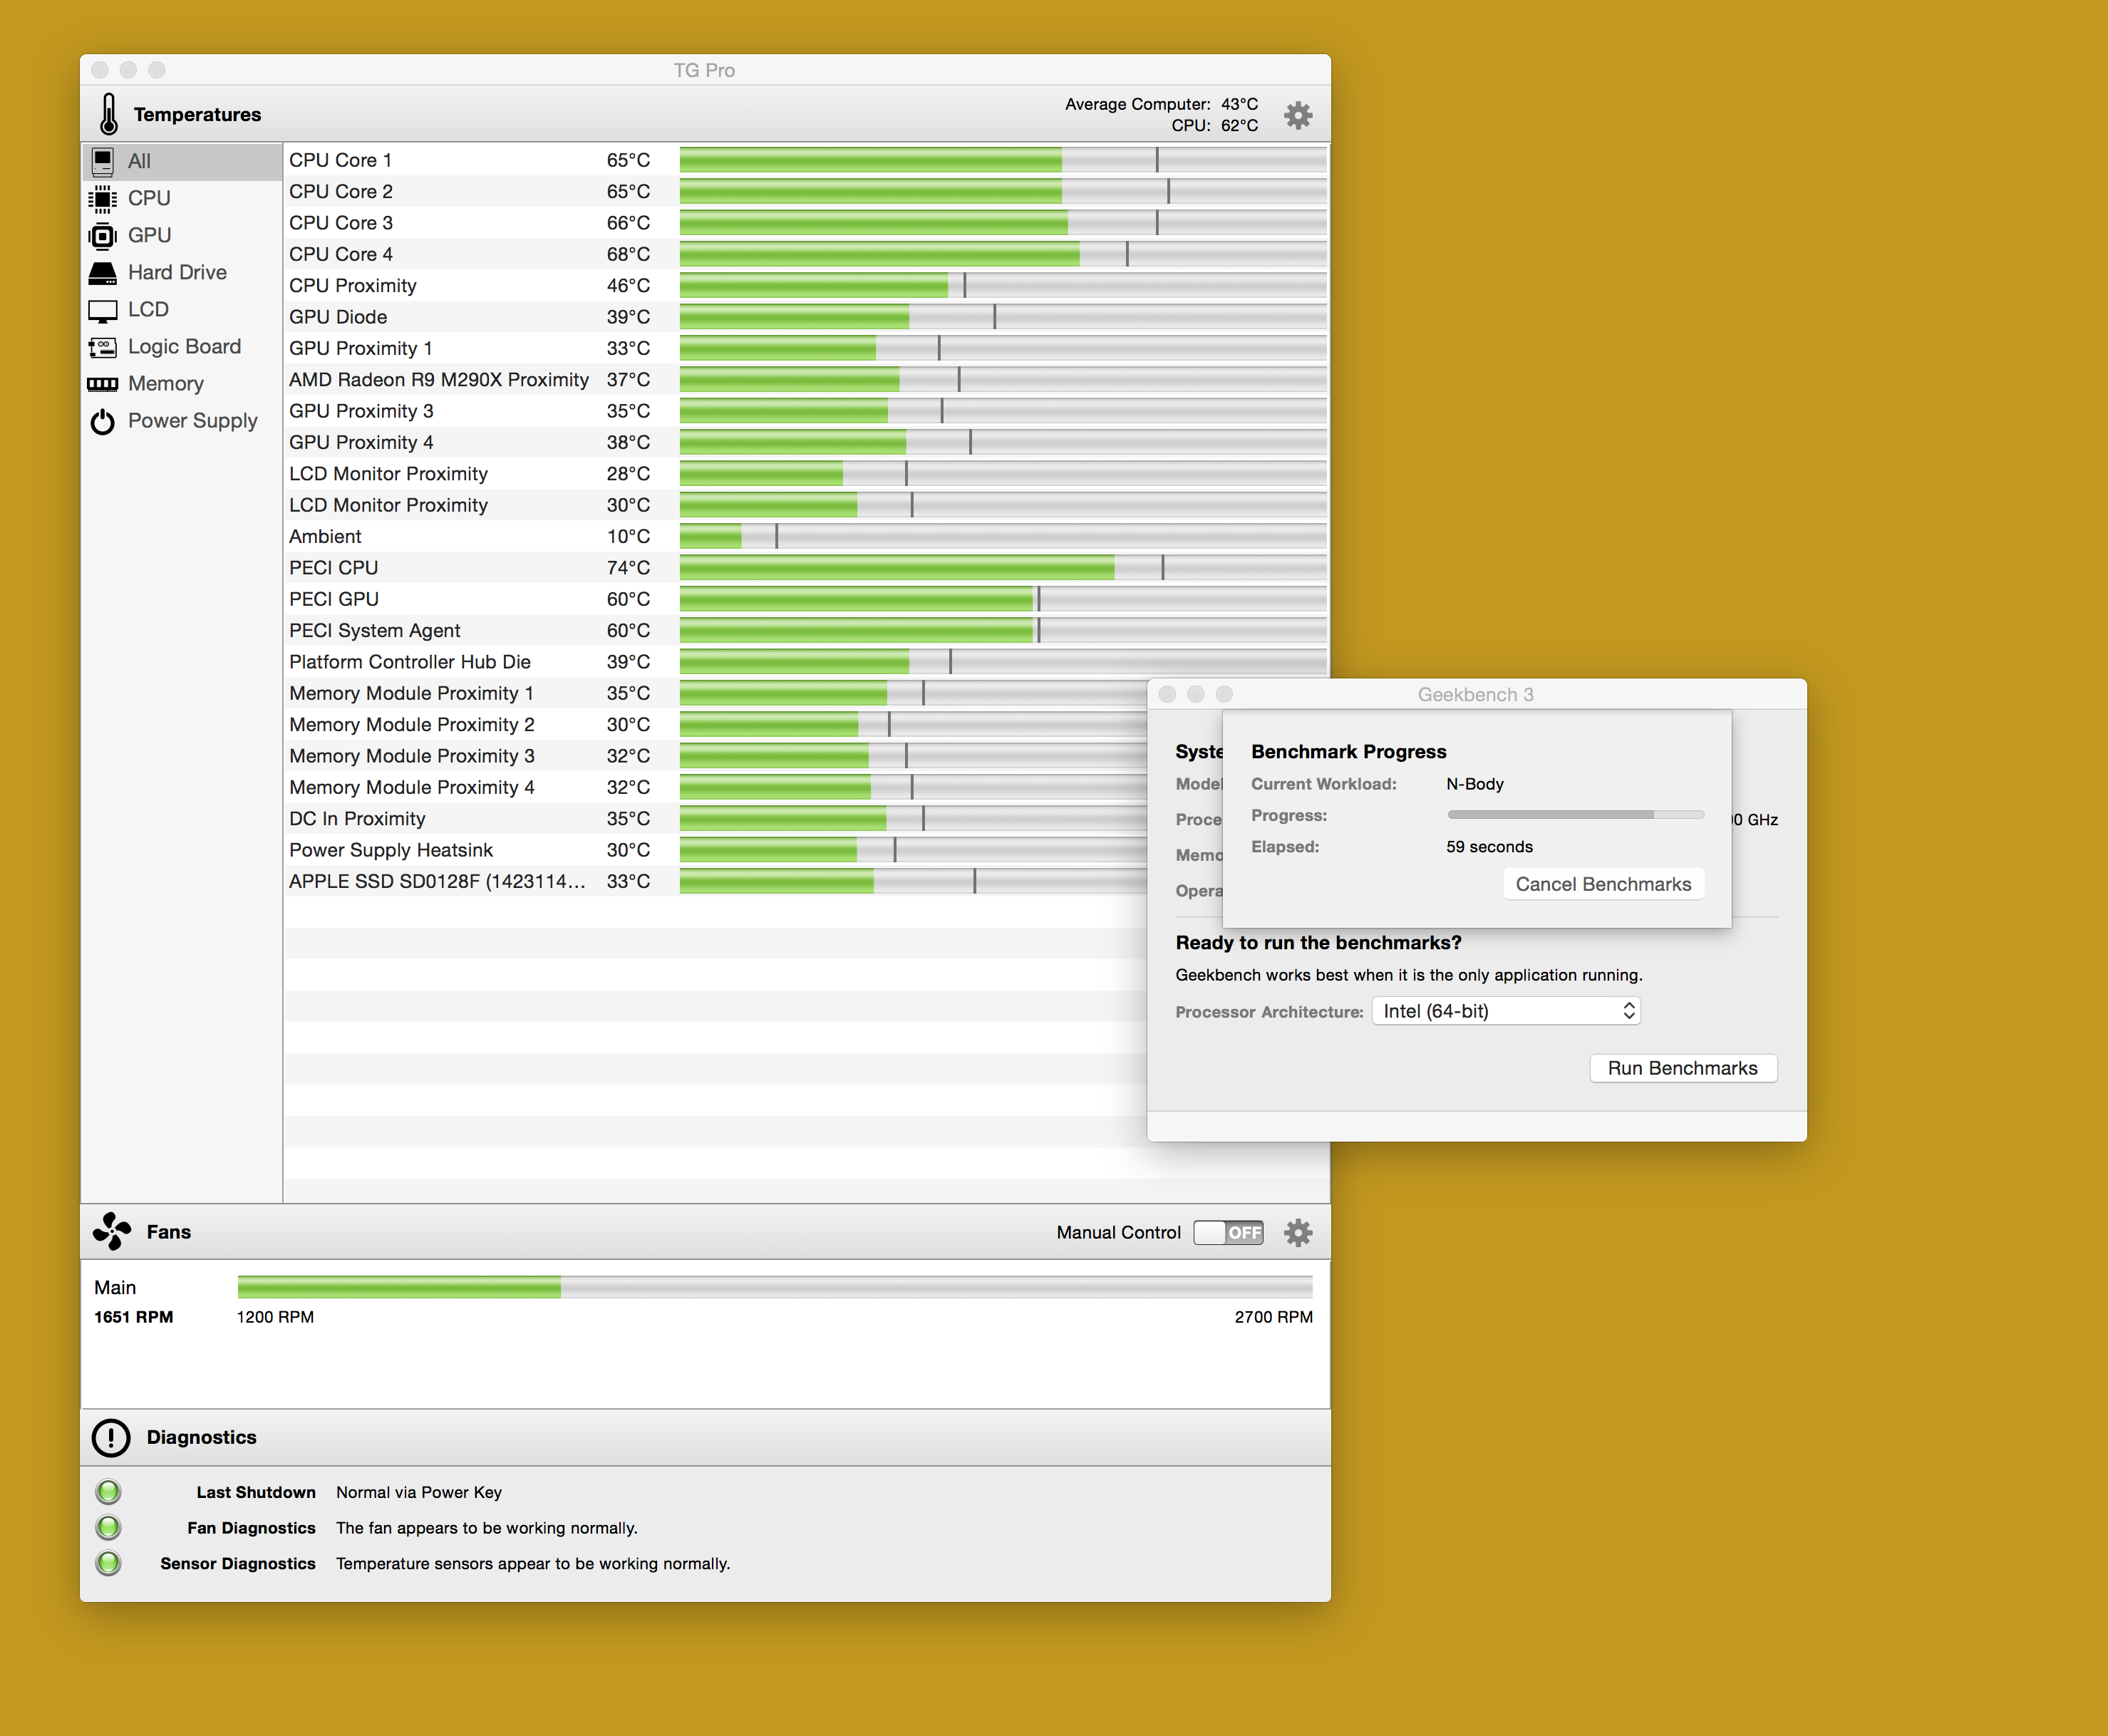Click the 2700 RPM maximum fan label
2108x1736 pixels.
coord(1273,1317)
